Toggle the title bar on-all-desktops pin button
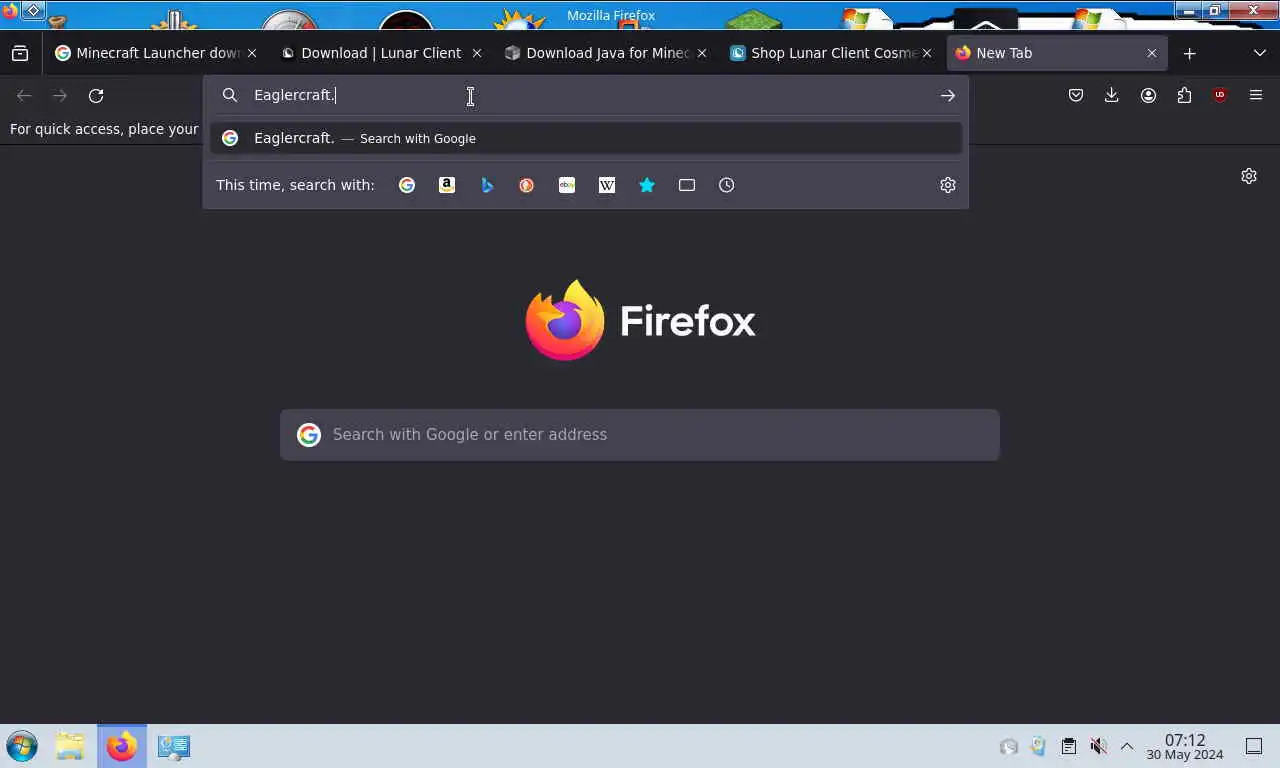The height and width of the screenshot is (768, 1280). pyautogui.click(x=33, y=11)
